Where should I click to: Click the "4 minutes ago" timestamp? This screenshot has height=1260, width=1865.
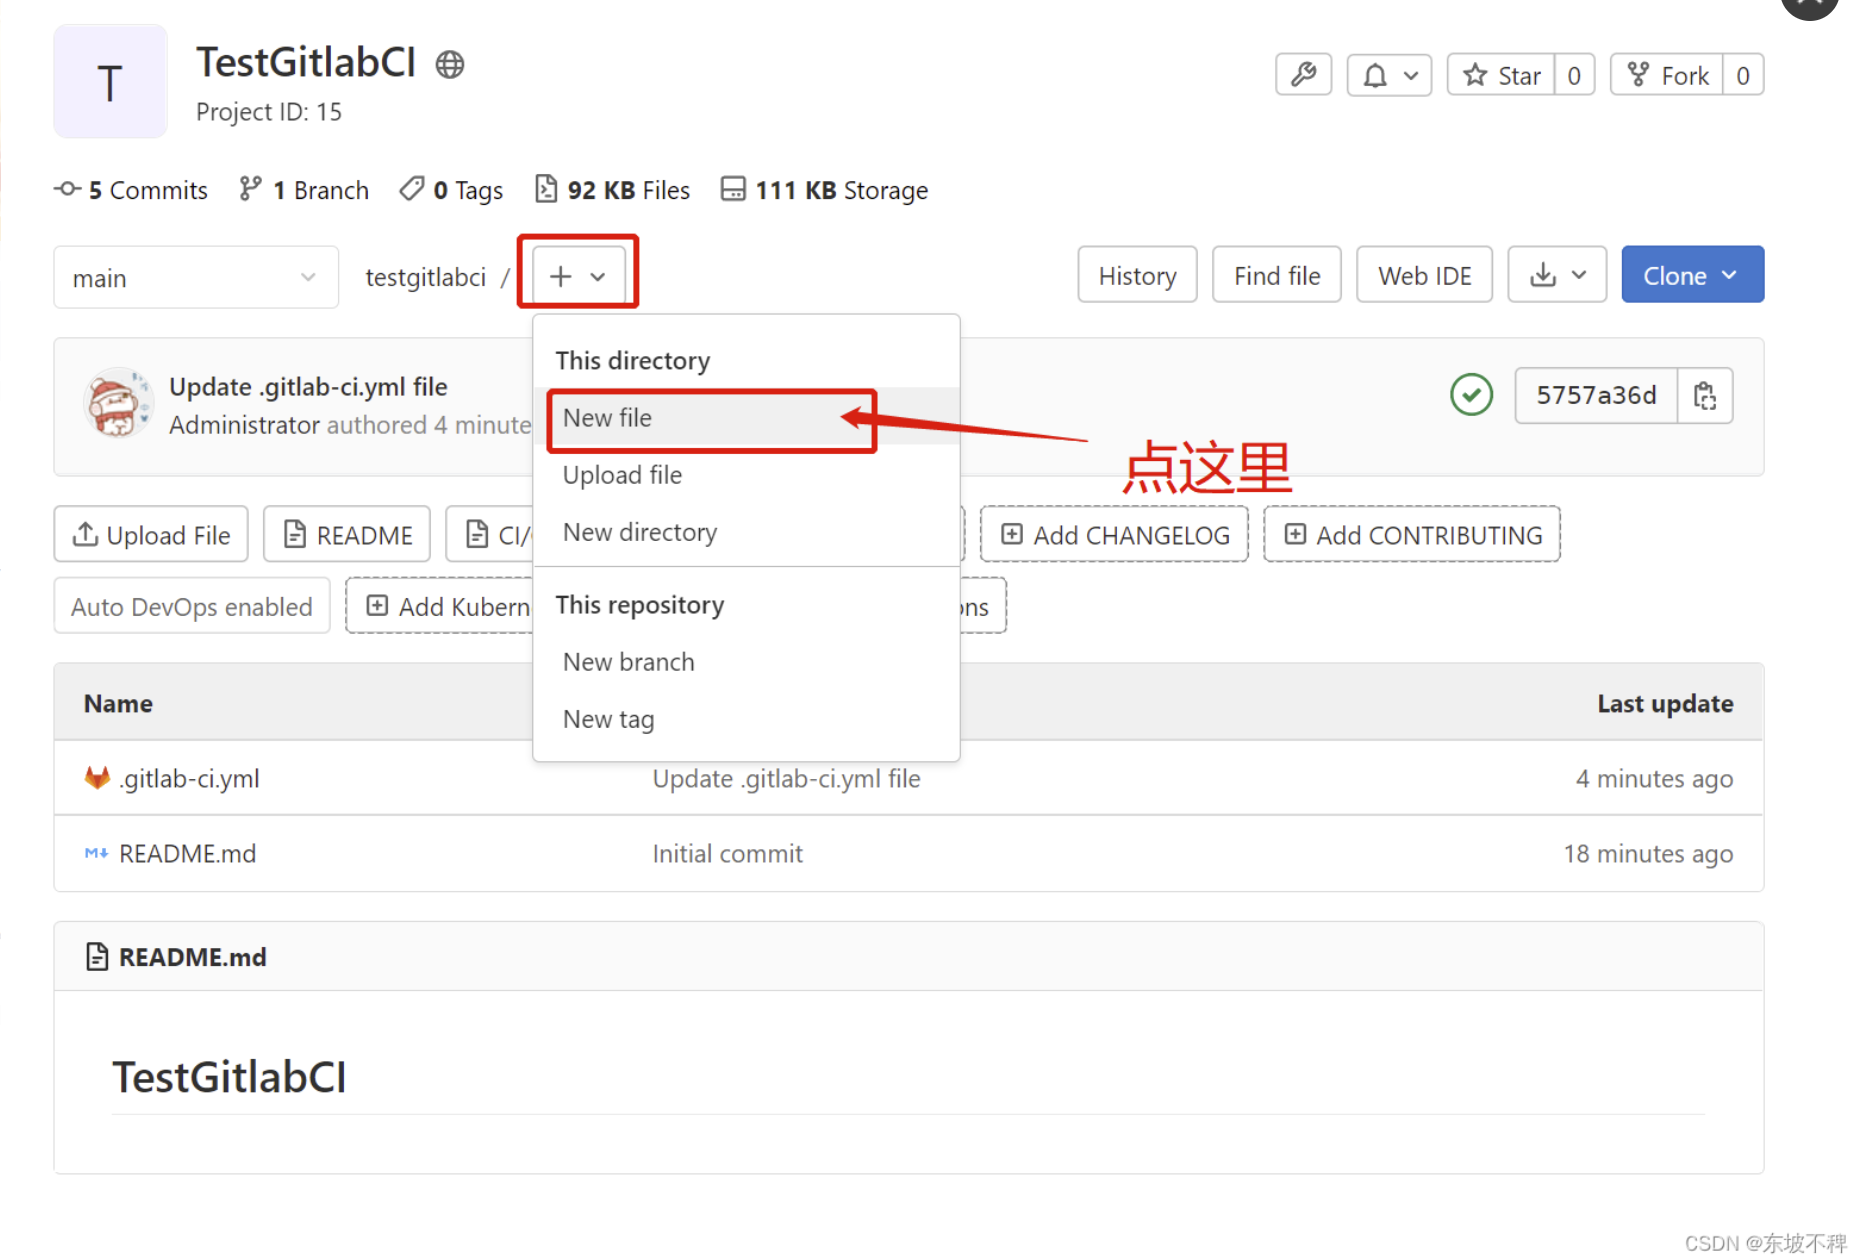click(1654, 778)
